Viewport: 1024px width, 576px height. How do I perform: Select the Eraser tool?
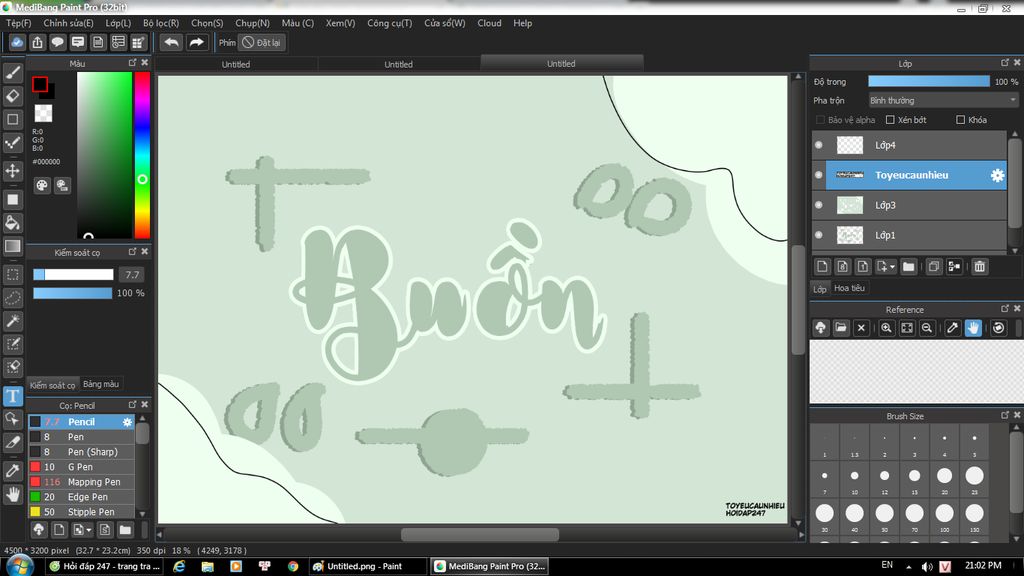(12, 96)
